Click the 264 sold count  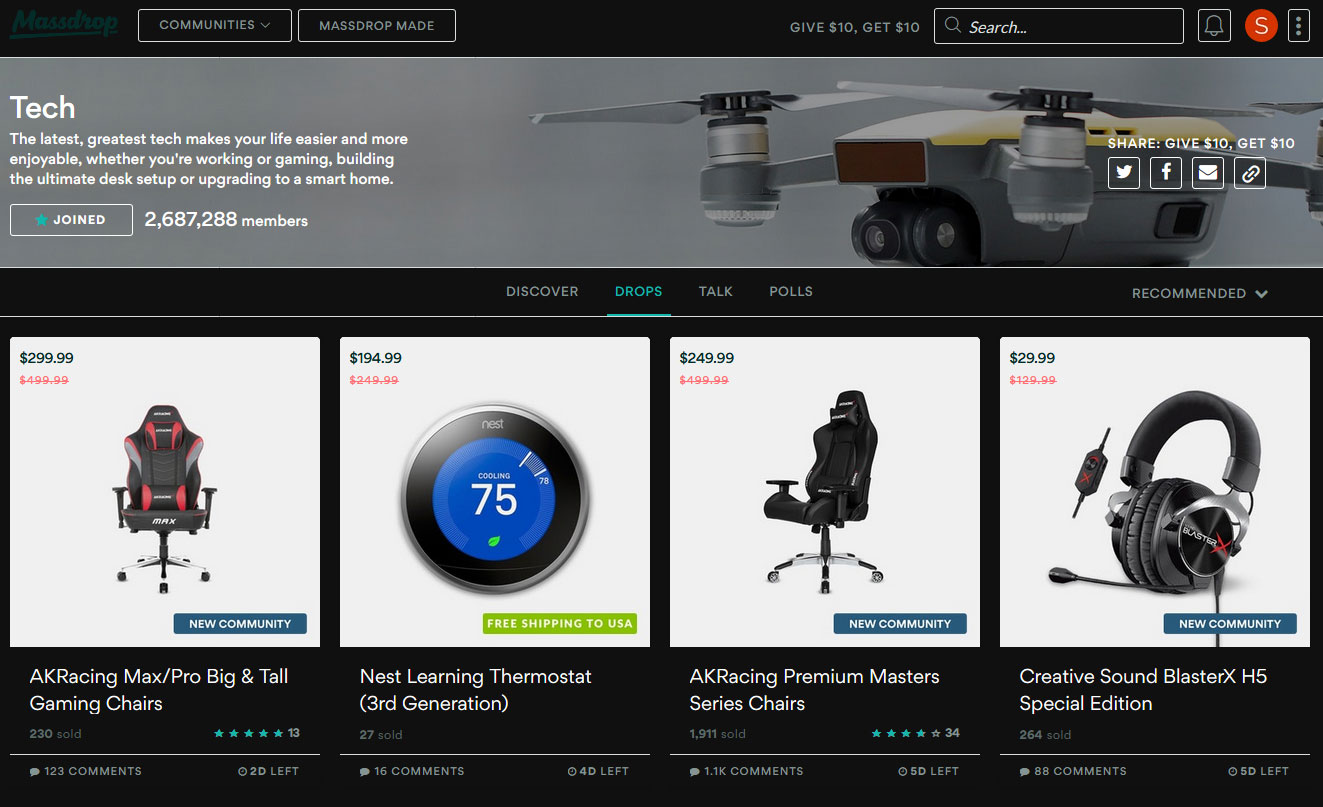pyautogui.click(x=1045, y=734)
